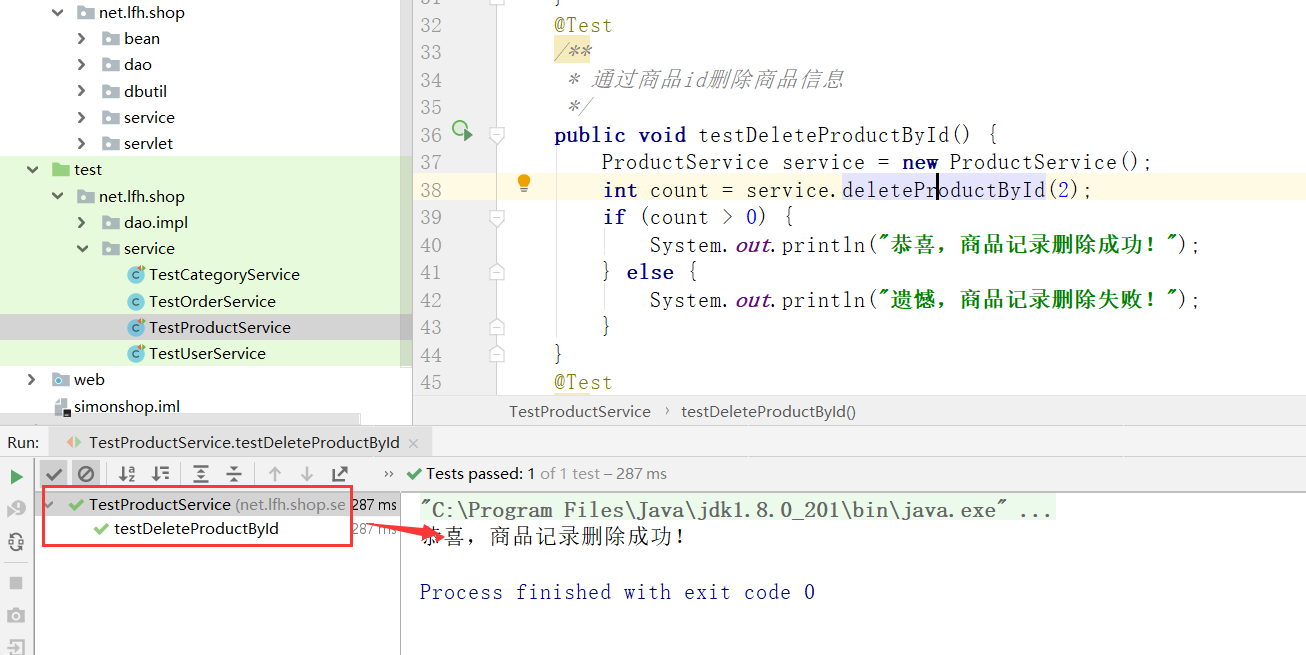Collapse service package under test
This screenshot has height=655, width=1306.
tap(82, 248)
